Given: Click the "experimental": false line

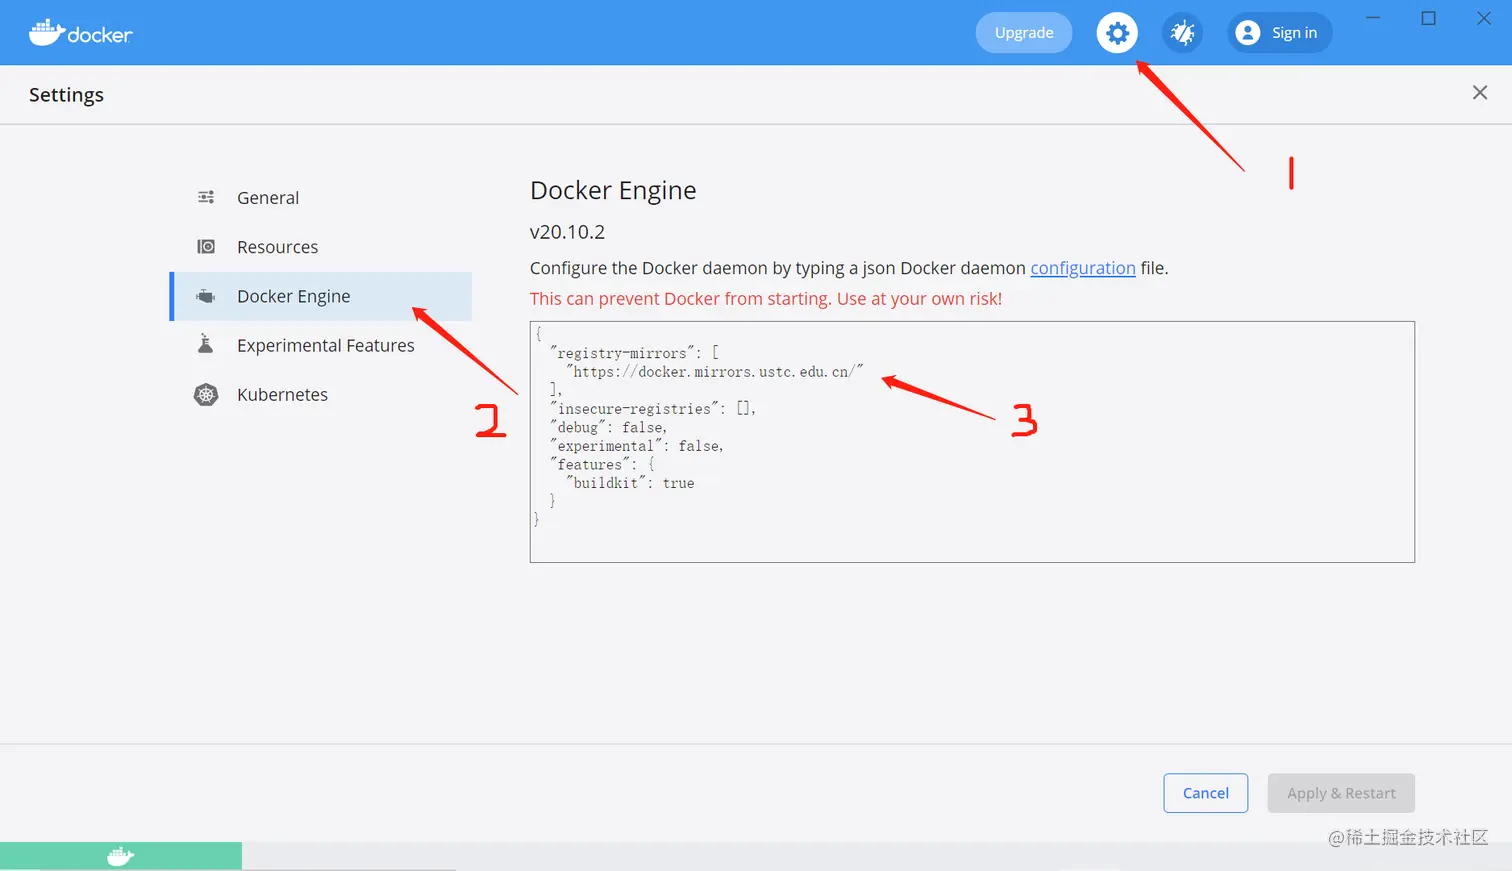Looking at the screenshot, I should tap(636, 446).
